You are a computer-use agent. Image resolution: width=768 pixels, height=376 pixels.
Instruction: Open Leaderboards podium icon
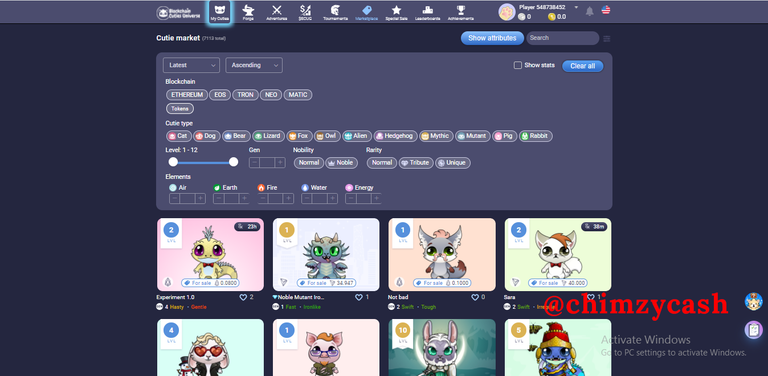tap(428, 10)
